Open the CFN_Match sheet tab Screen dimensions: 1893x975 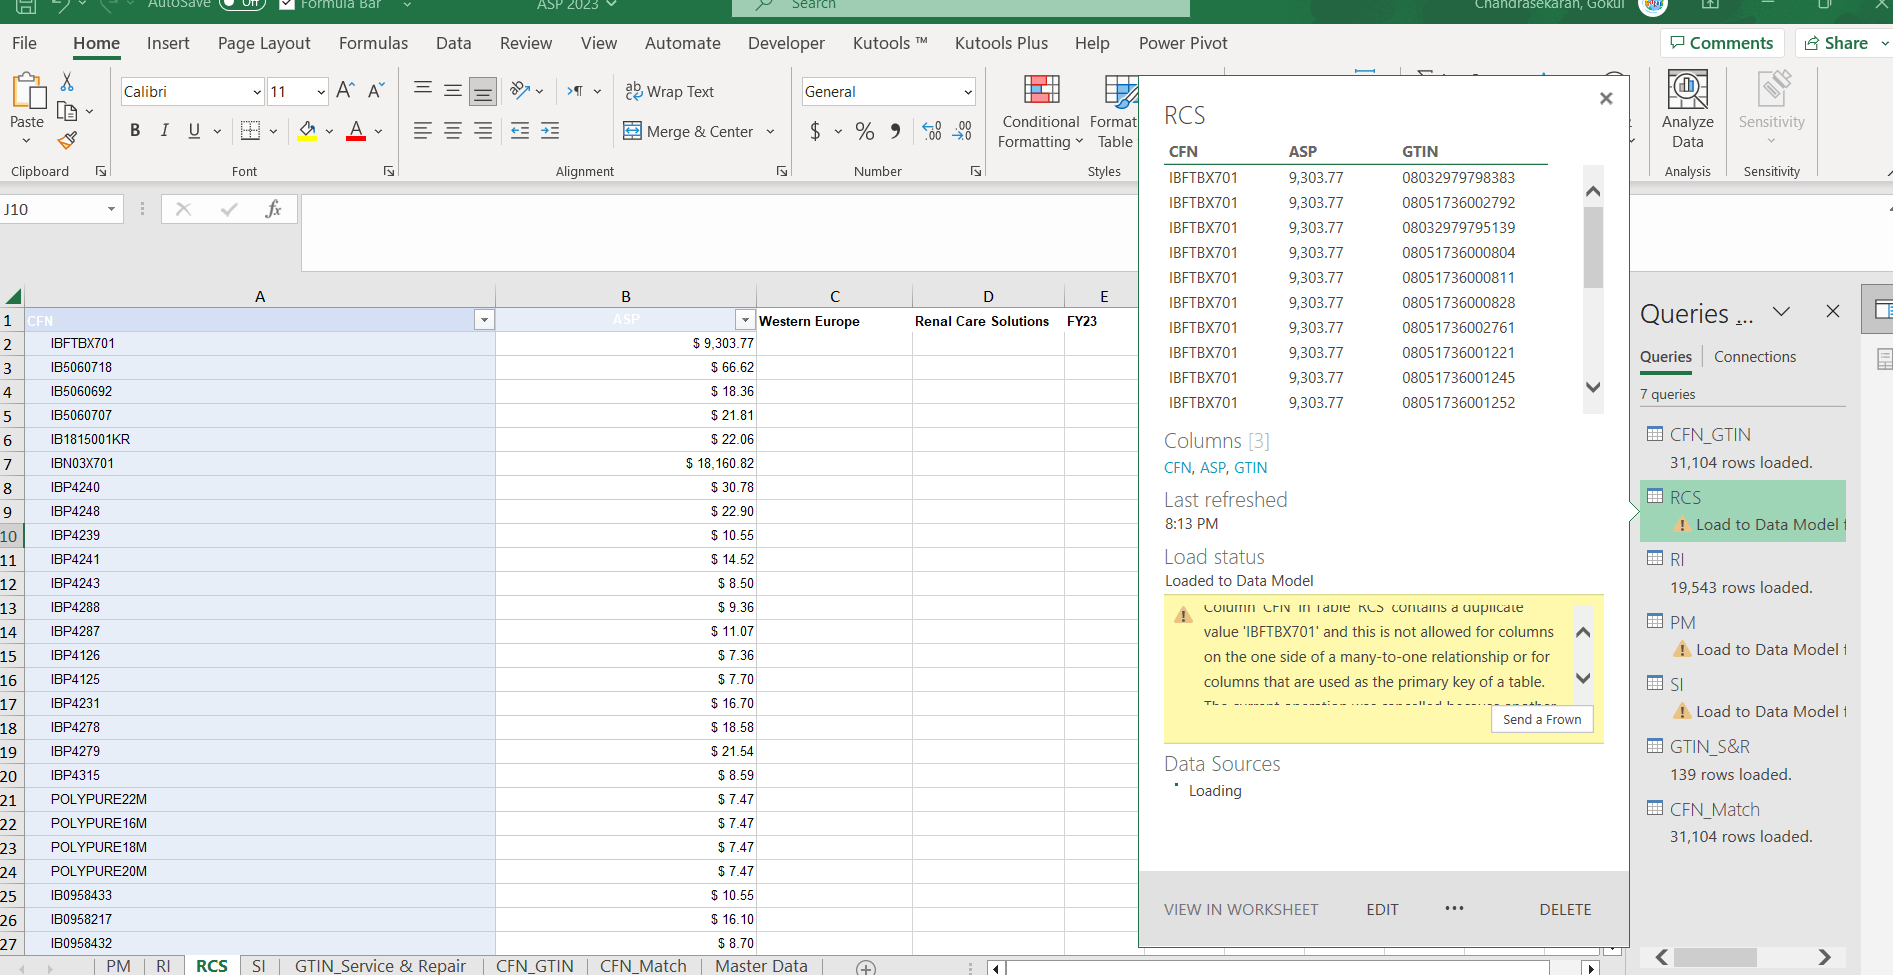point(643,966)
